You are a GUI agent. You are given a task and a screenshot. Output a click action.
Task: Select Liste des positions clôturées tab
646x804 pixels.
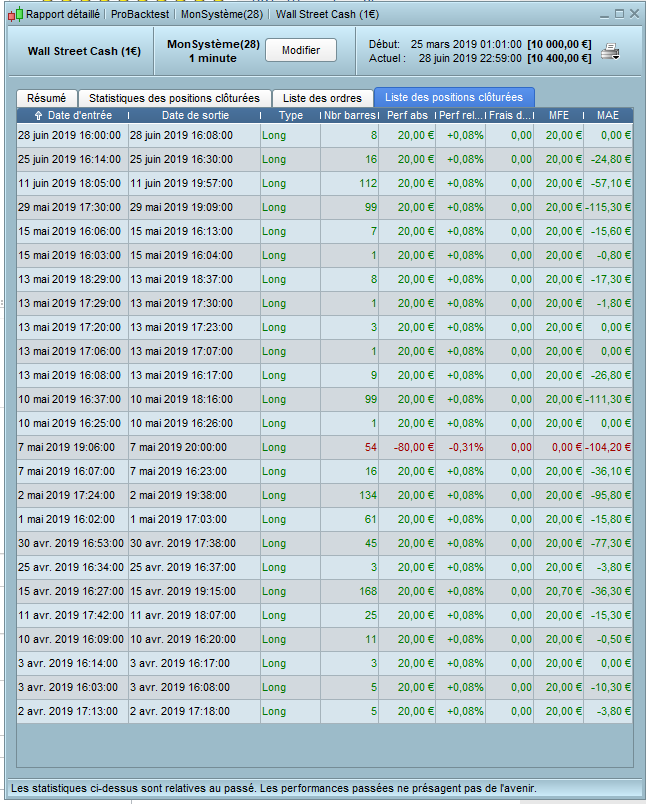click(x=454, y=98)
